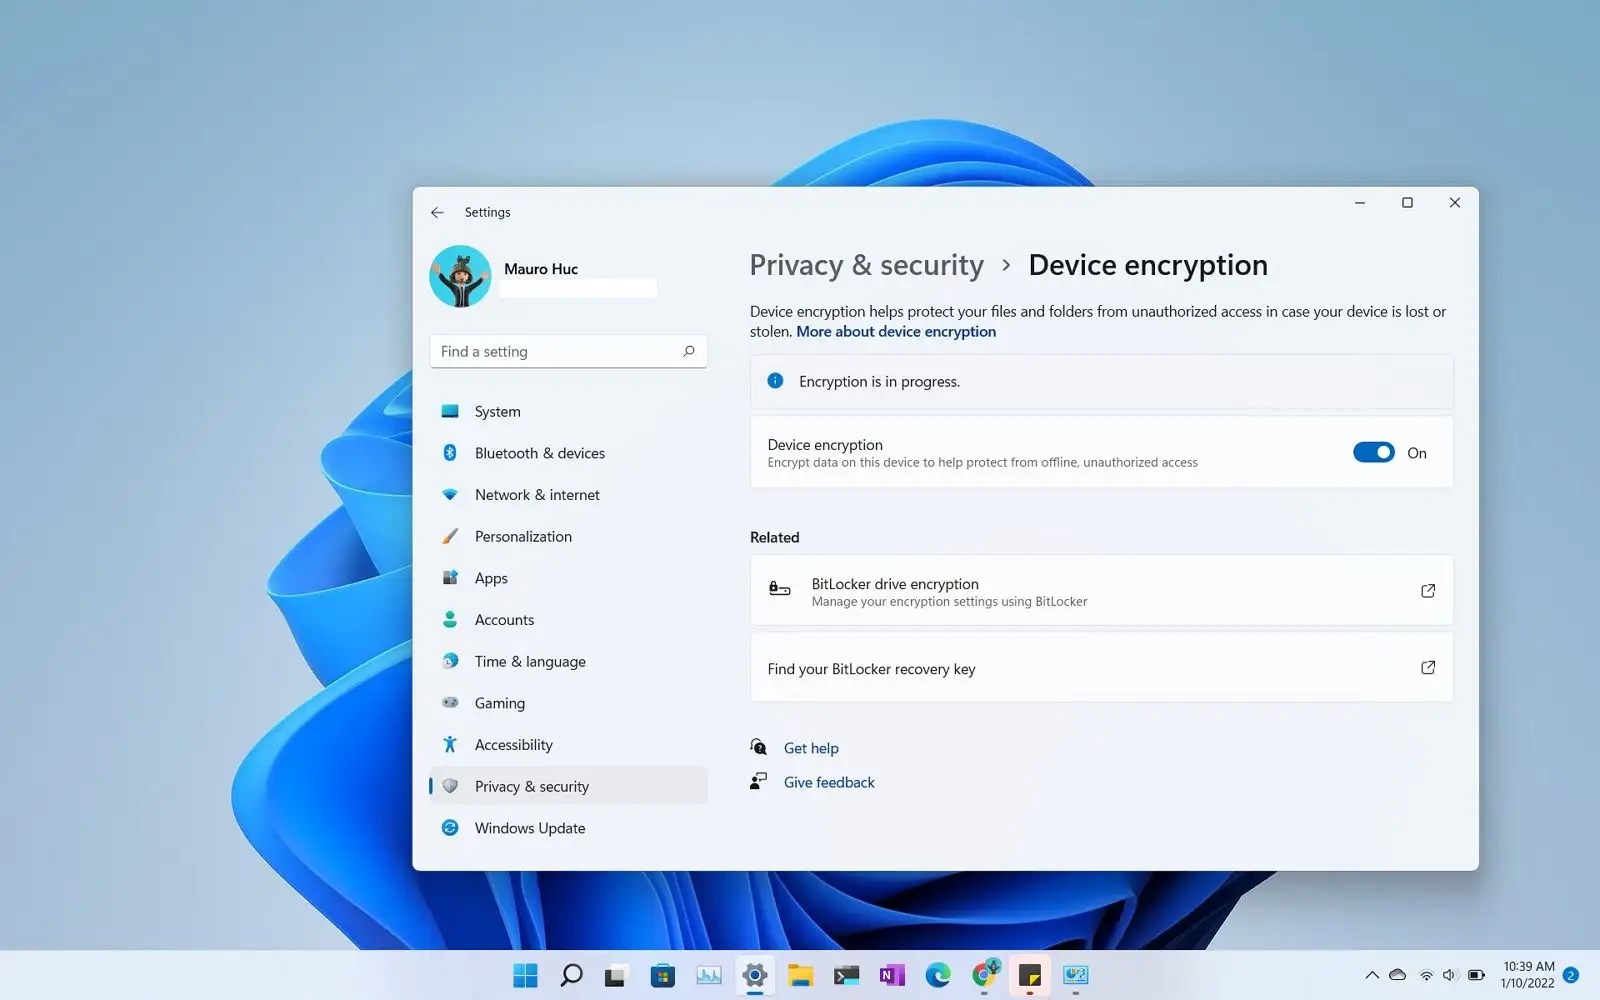Click the back arrow in Settings
1600x1000 pixels.
[x=437, y=212]
